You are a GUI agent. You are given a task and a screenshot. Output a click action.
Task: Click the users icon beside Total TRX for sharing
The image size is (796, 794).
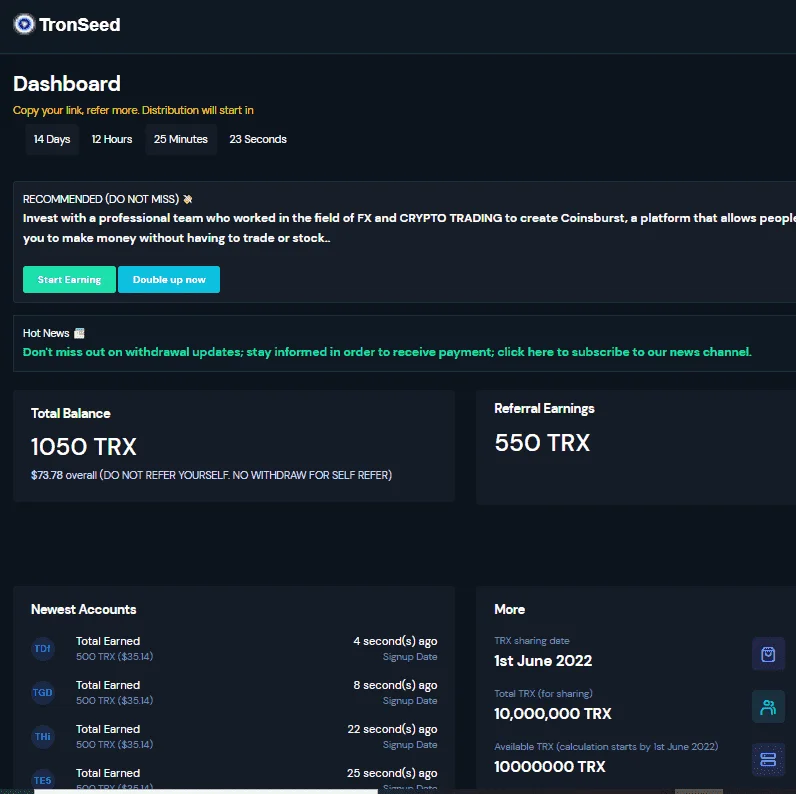click(x=768, y=707)
